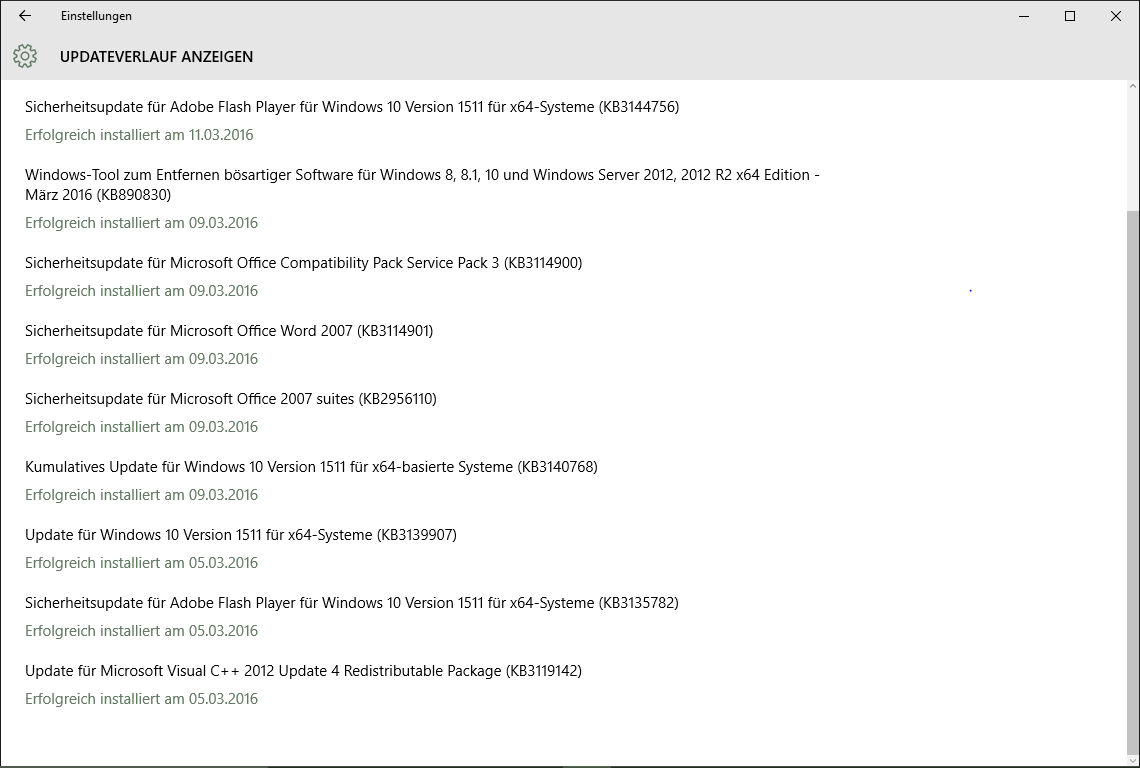Select the Update für Windows 10 KB3139907 entry

[x=241, y=535]
